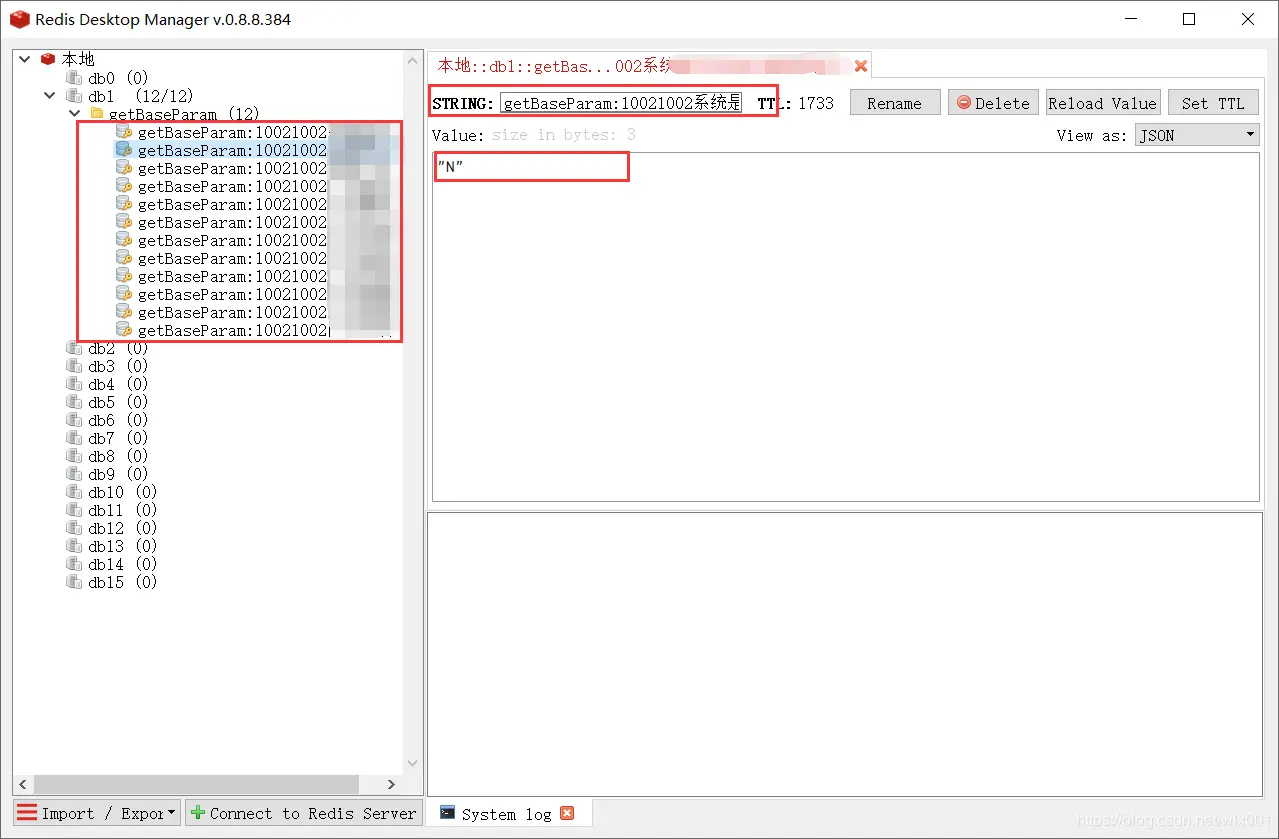Click the tree scrollbar up arrow
The image size is (1279, 839).
click(x=414, y=60)
